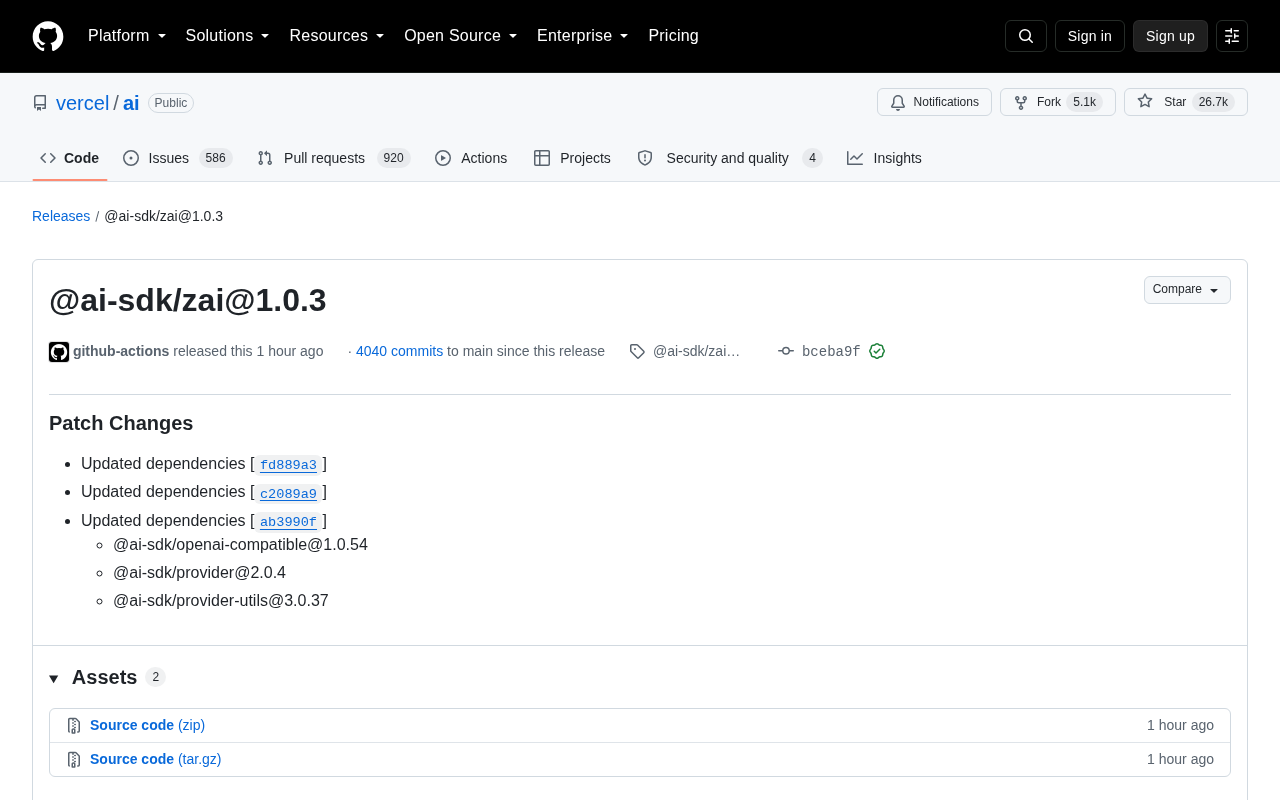Open the vercel owner link

tap(82, 103)
